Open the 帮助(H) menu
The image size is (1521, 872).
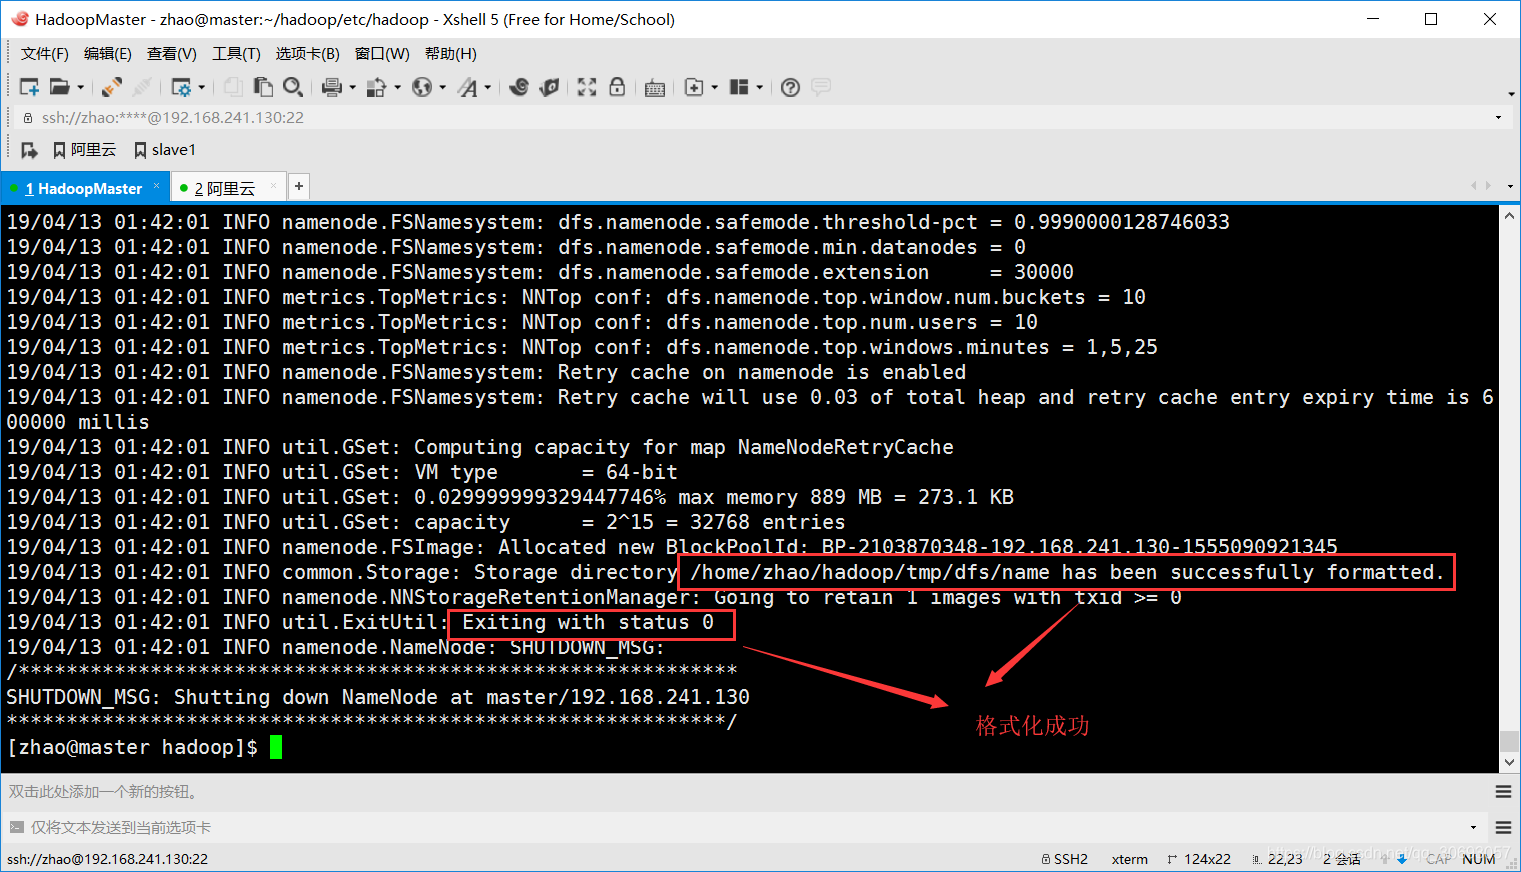(451, 53)
